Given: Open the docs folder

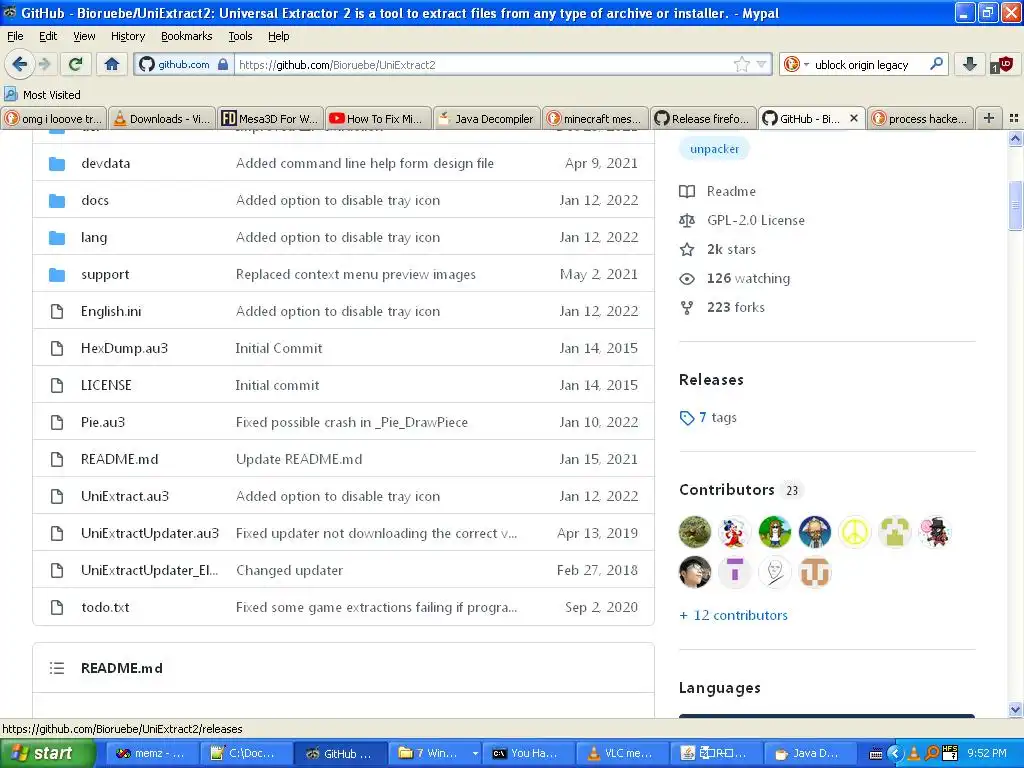Looking at the screenshot, I should coord(95,200).
